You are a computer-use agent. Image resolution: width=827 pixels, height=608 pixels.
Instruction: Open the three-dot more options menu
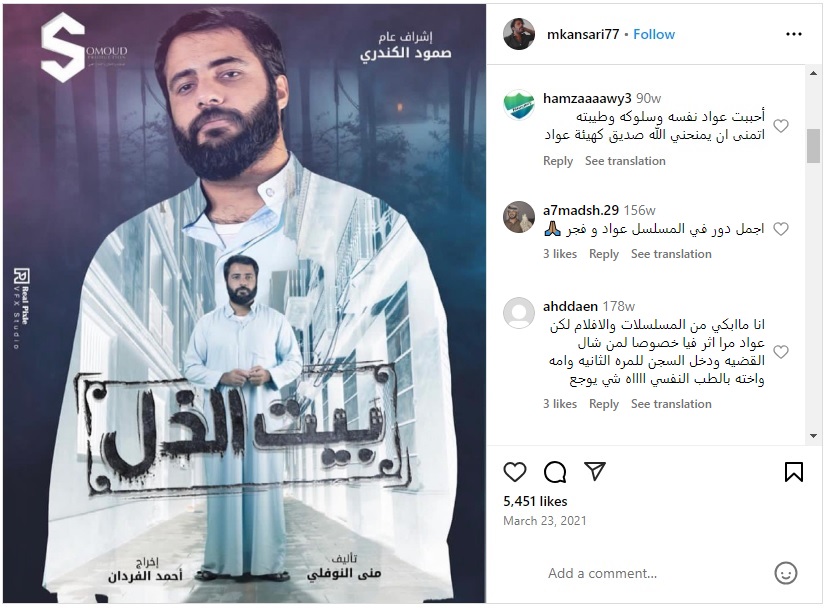point(794,34)
